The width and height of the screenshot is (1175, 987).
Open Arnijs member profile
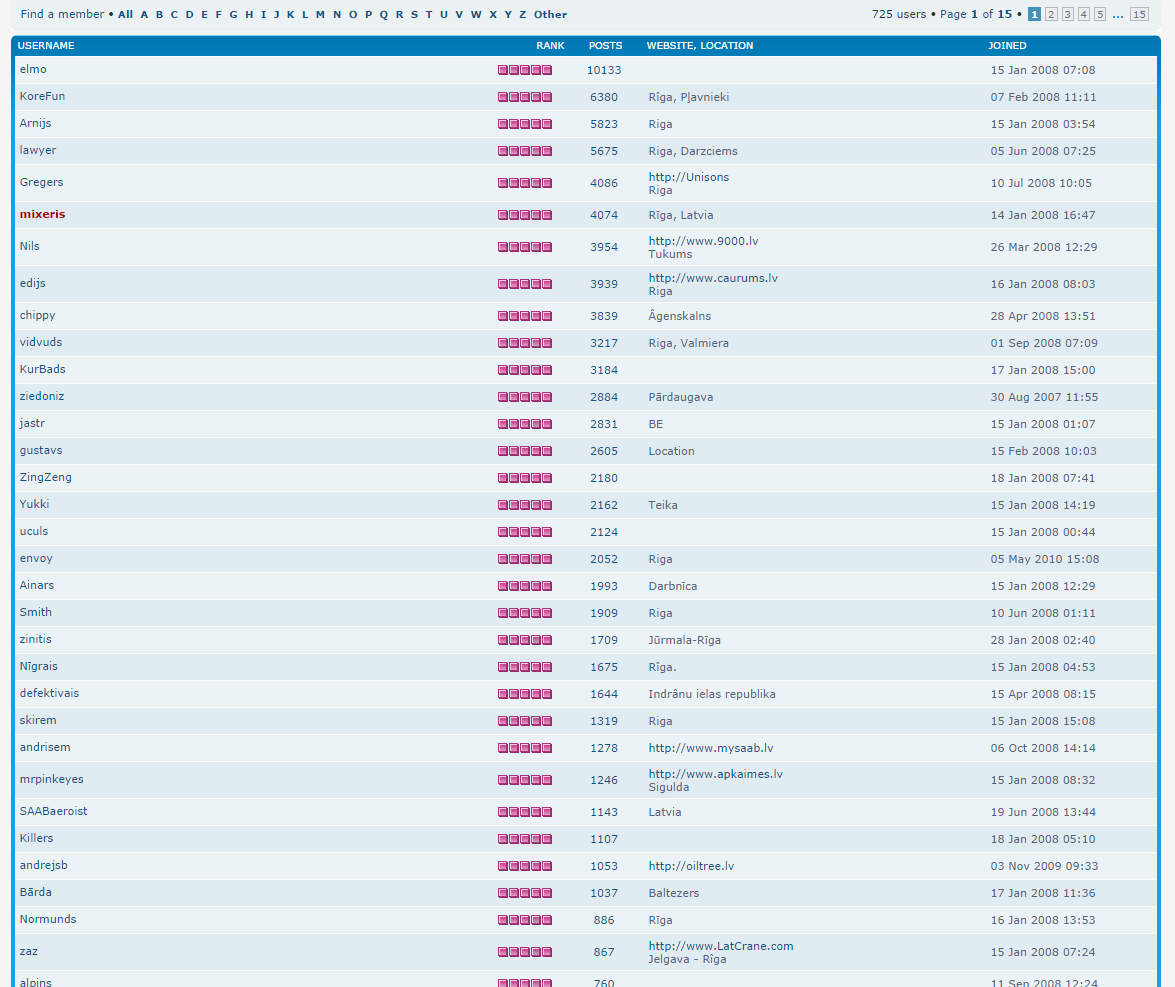[x=35, y=123]
